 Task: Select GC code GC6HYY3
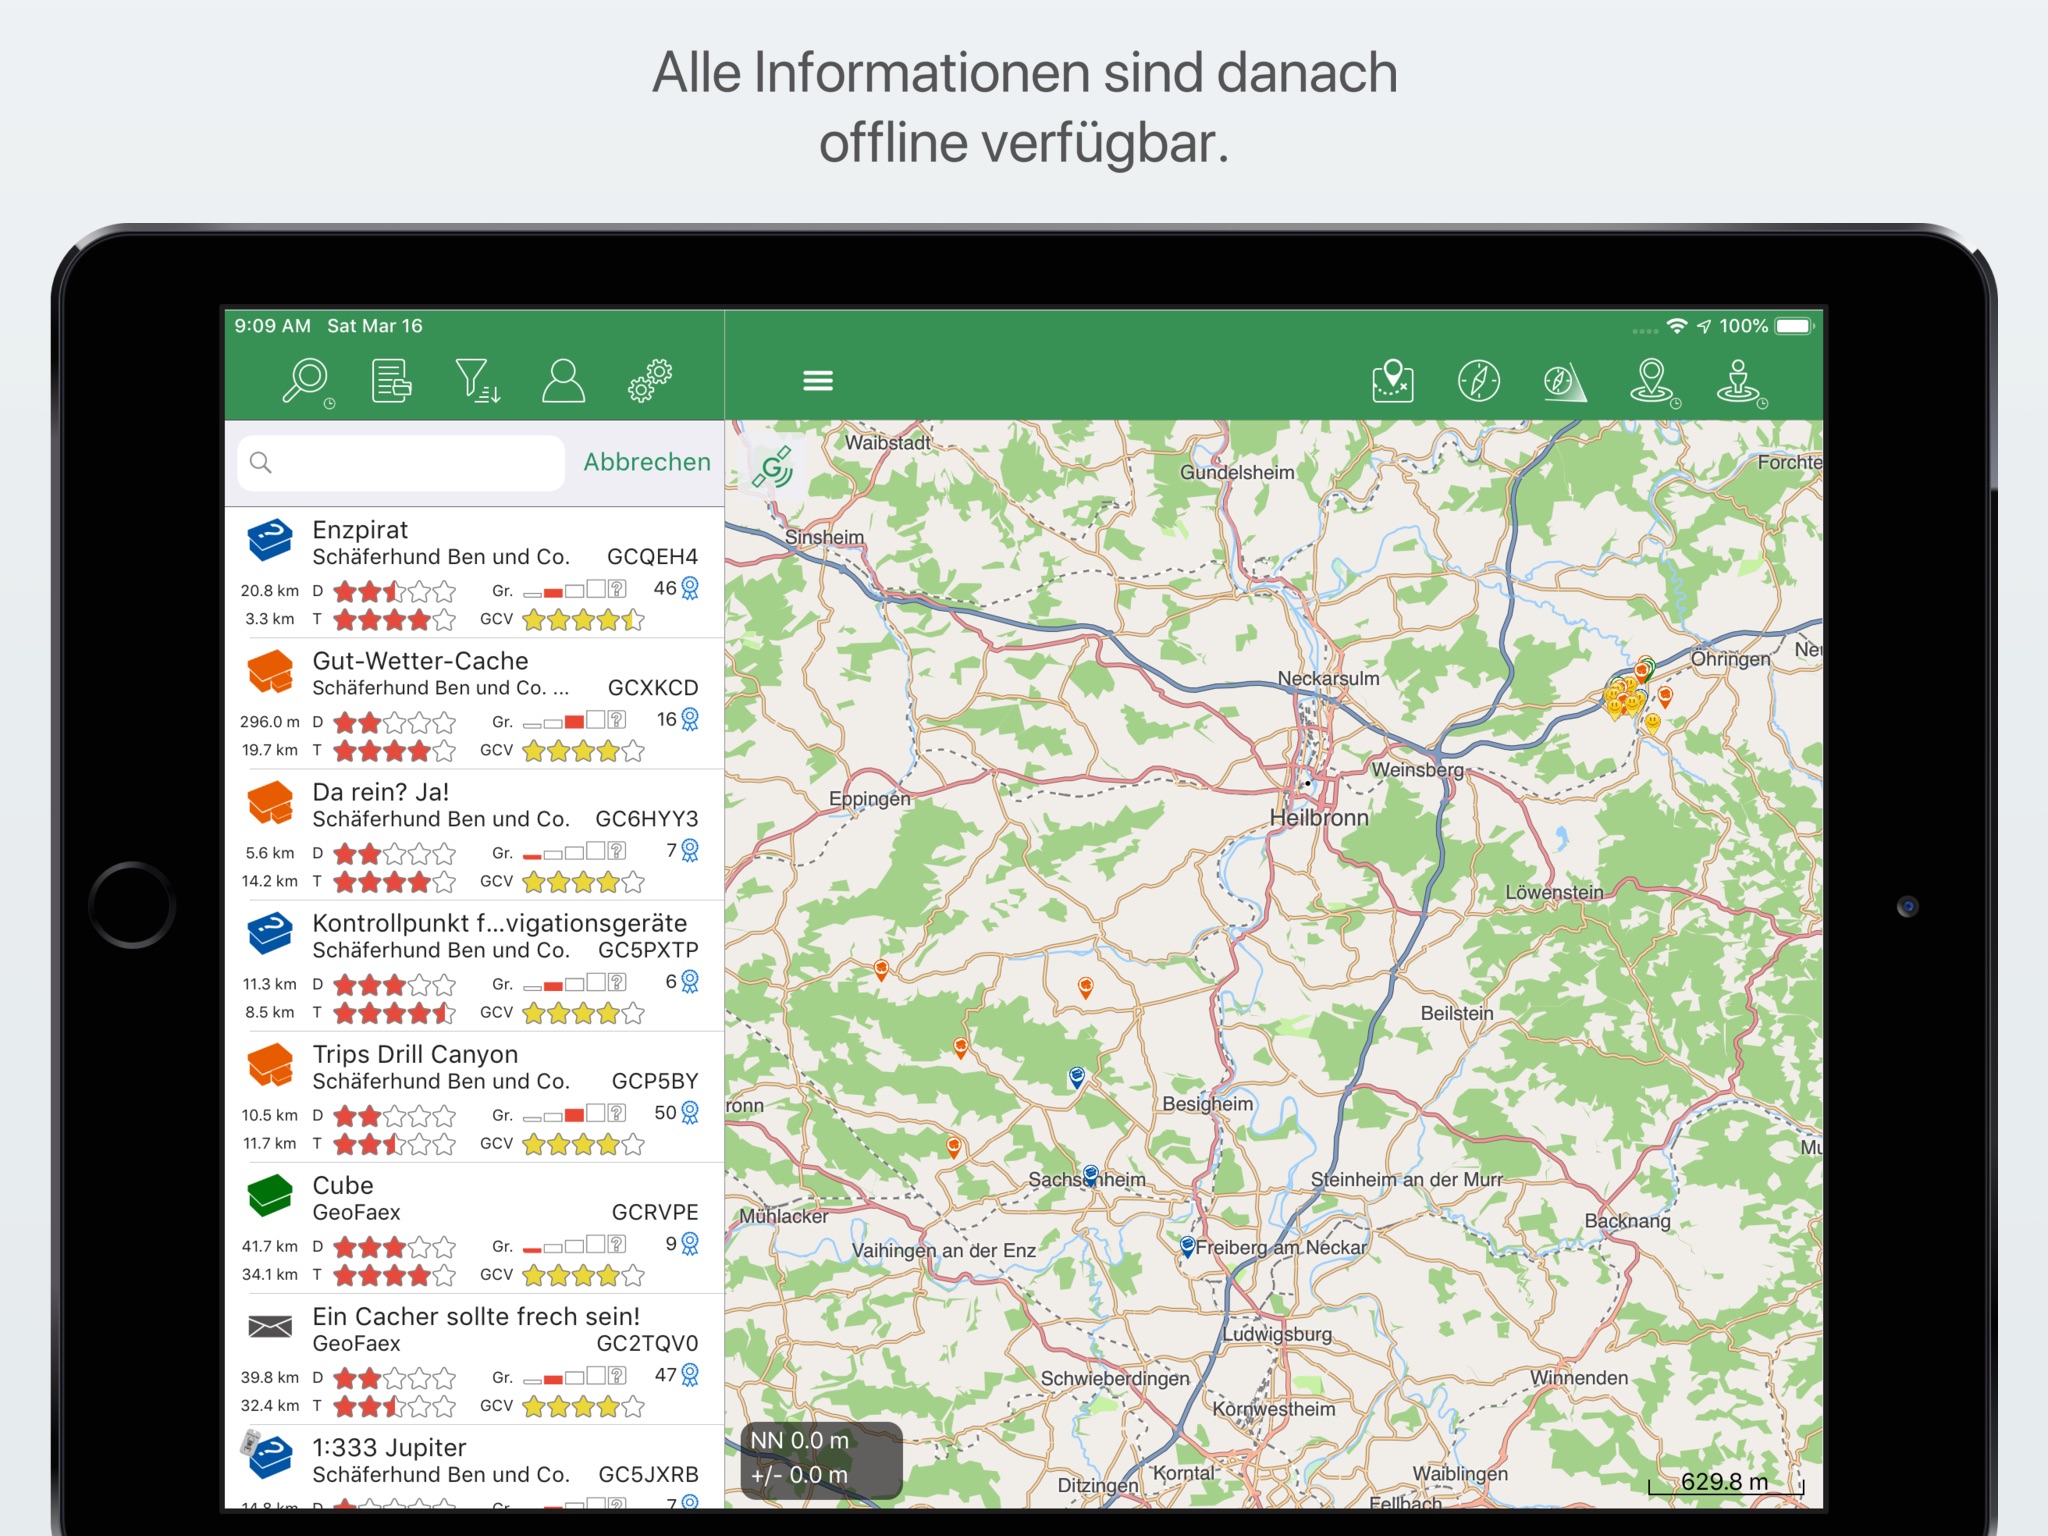tap(647, 819)
